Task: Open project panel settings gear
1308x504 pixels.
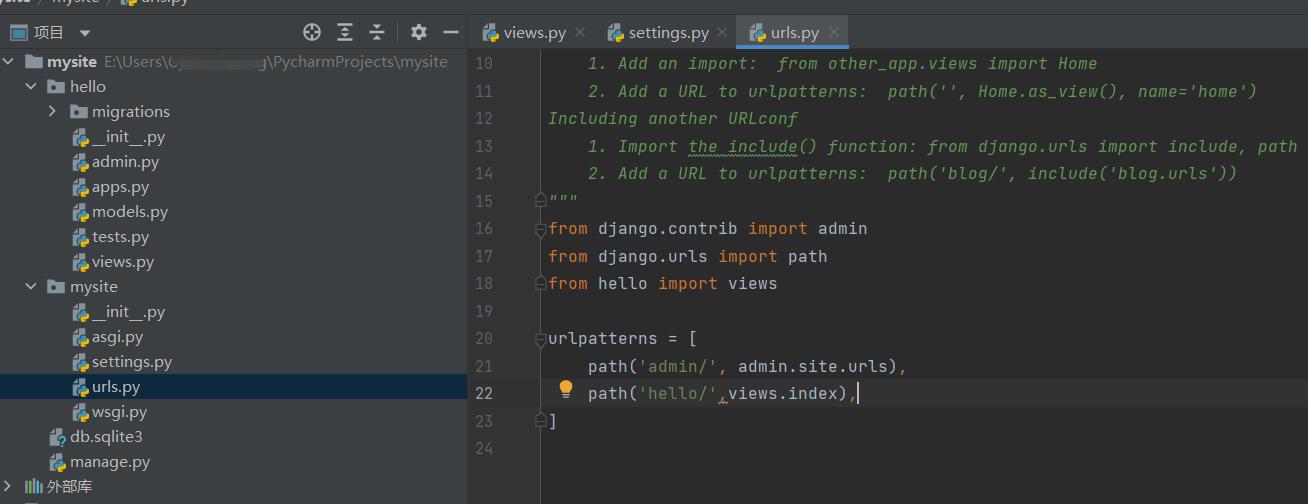Action: point(419,32)
